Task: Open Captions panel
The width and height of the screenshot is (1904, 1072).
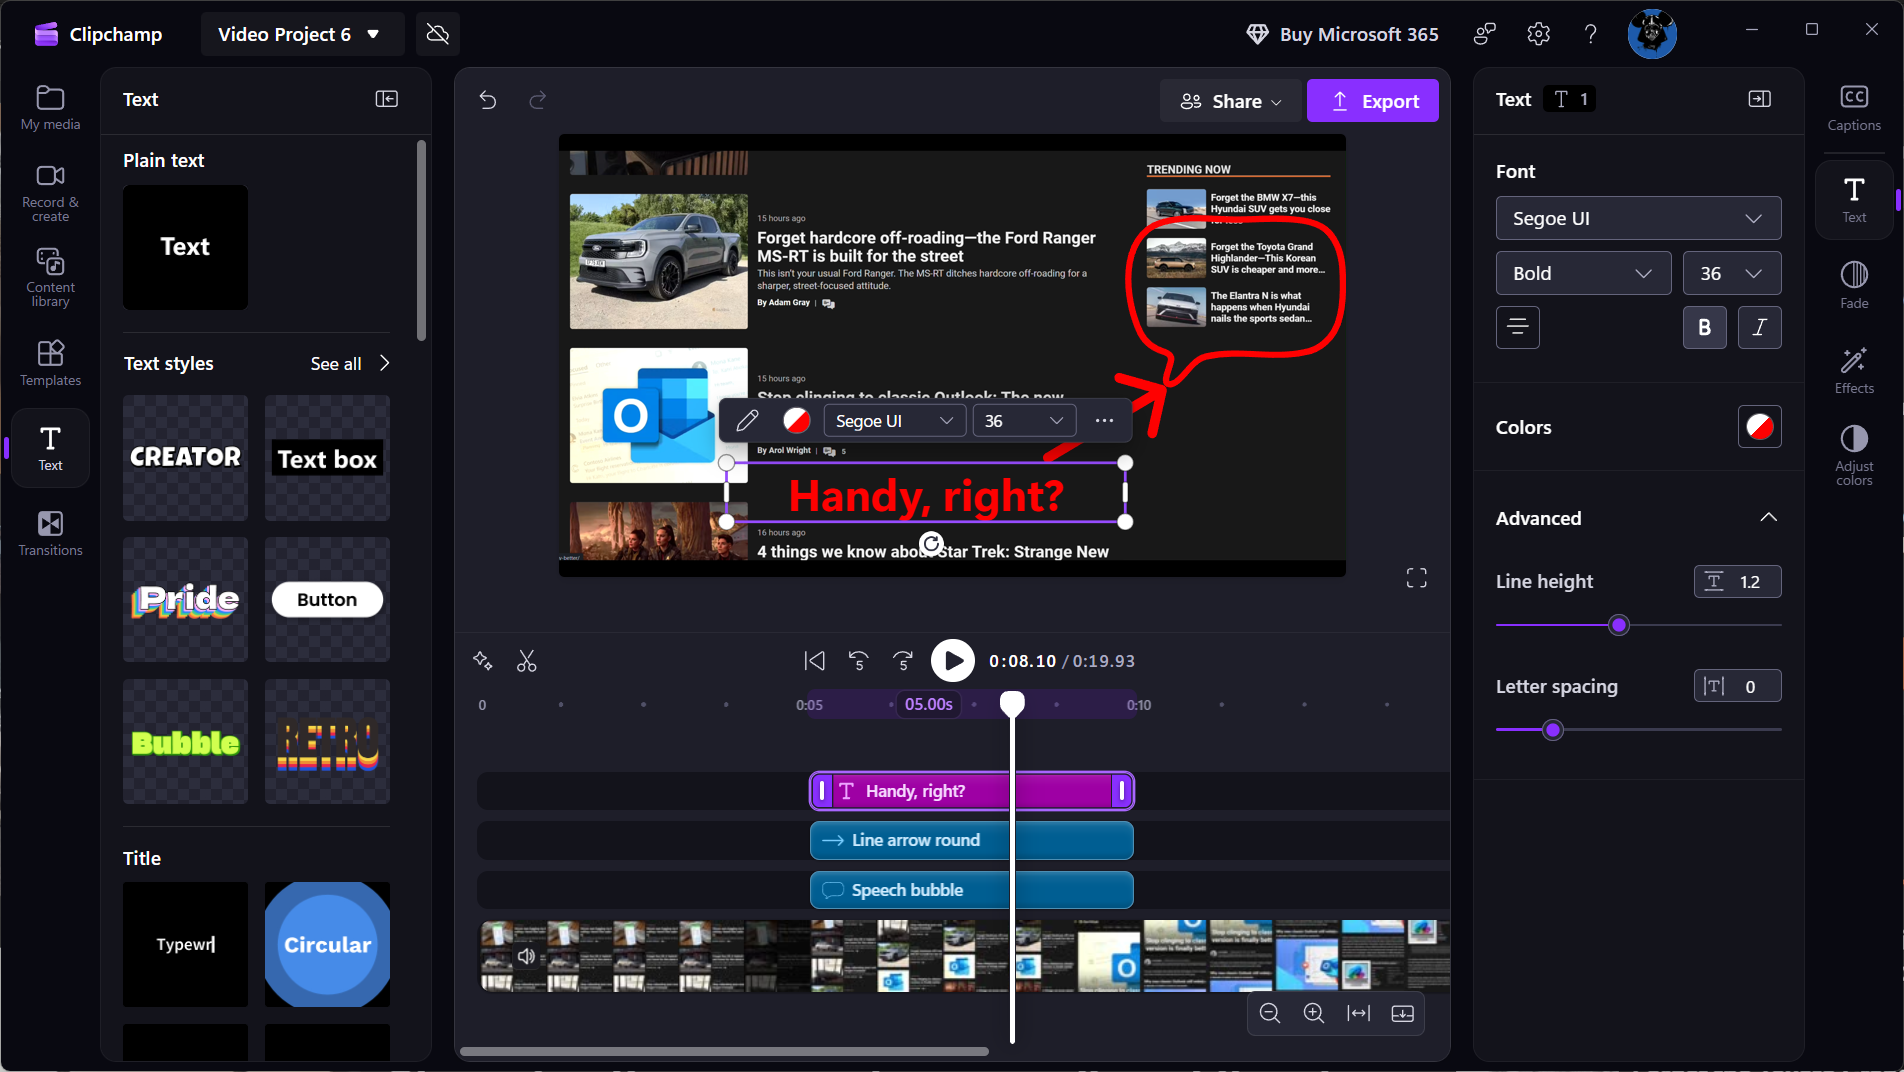Action: tap(1854, 108)
